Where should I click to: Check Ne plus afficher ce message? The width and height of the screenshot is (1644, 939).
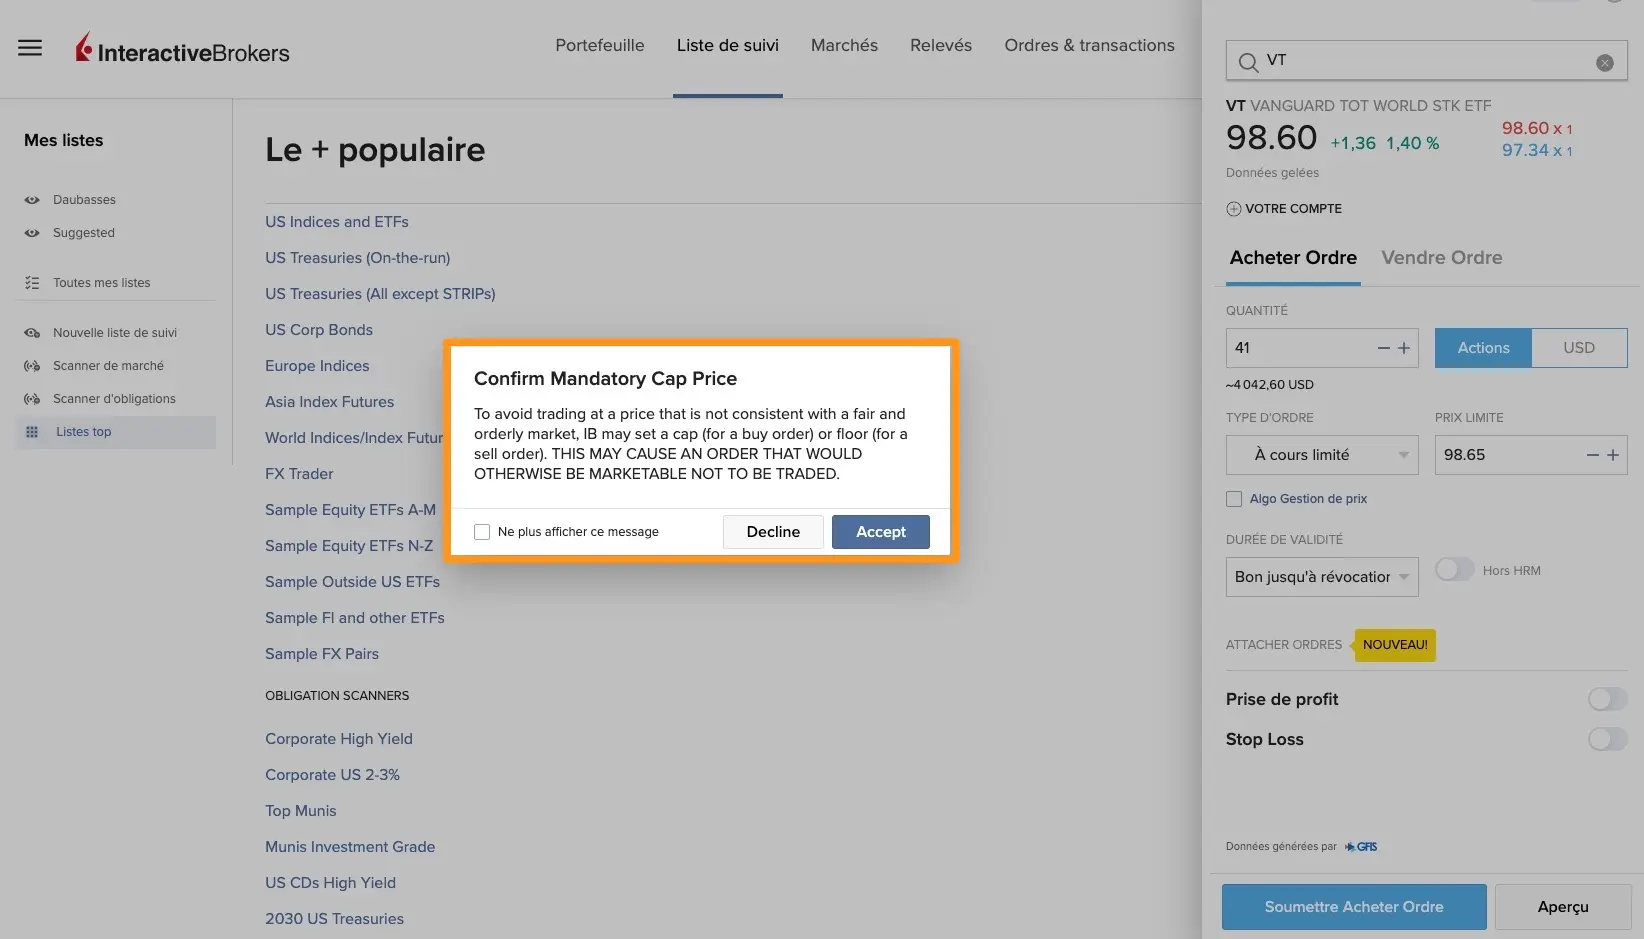click(482, 532)
